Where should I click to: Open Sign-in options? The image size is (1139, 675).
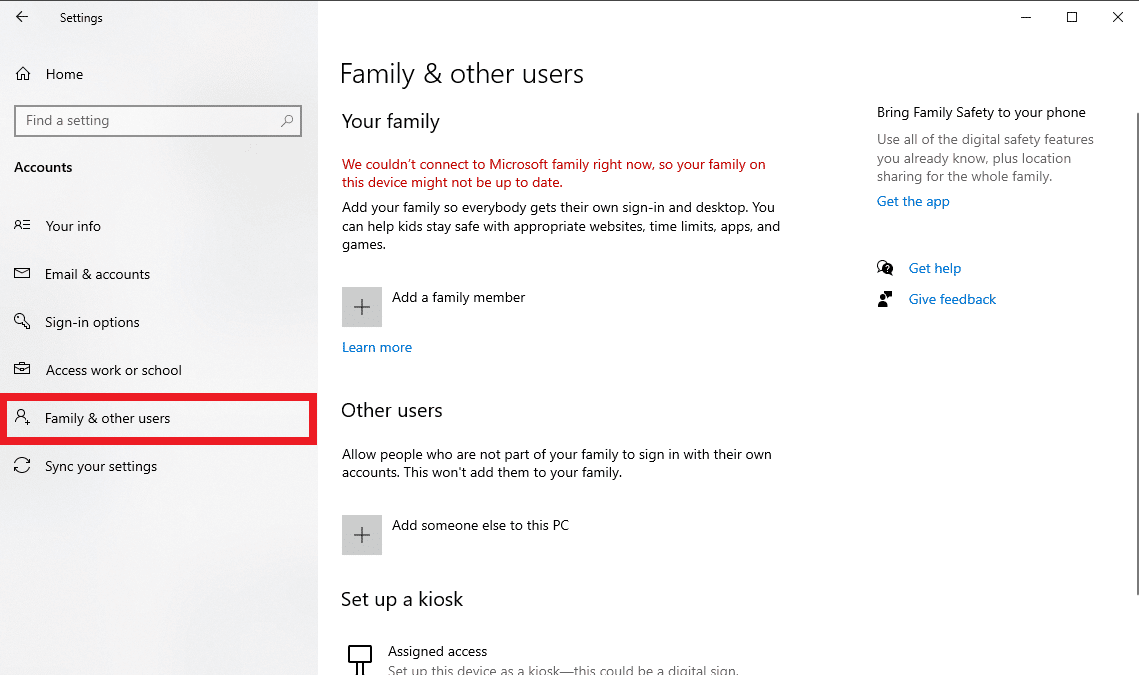92,322
